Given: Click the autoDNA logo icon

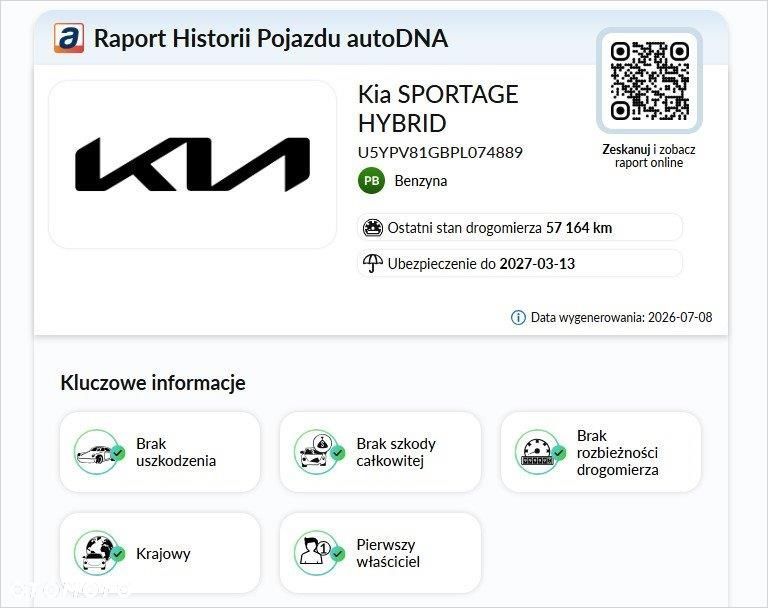Looking at the screenshot, I should 69,38.
